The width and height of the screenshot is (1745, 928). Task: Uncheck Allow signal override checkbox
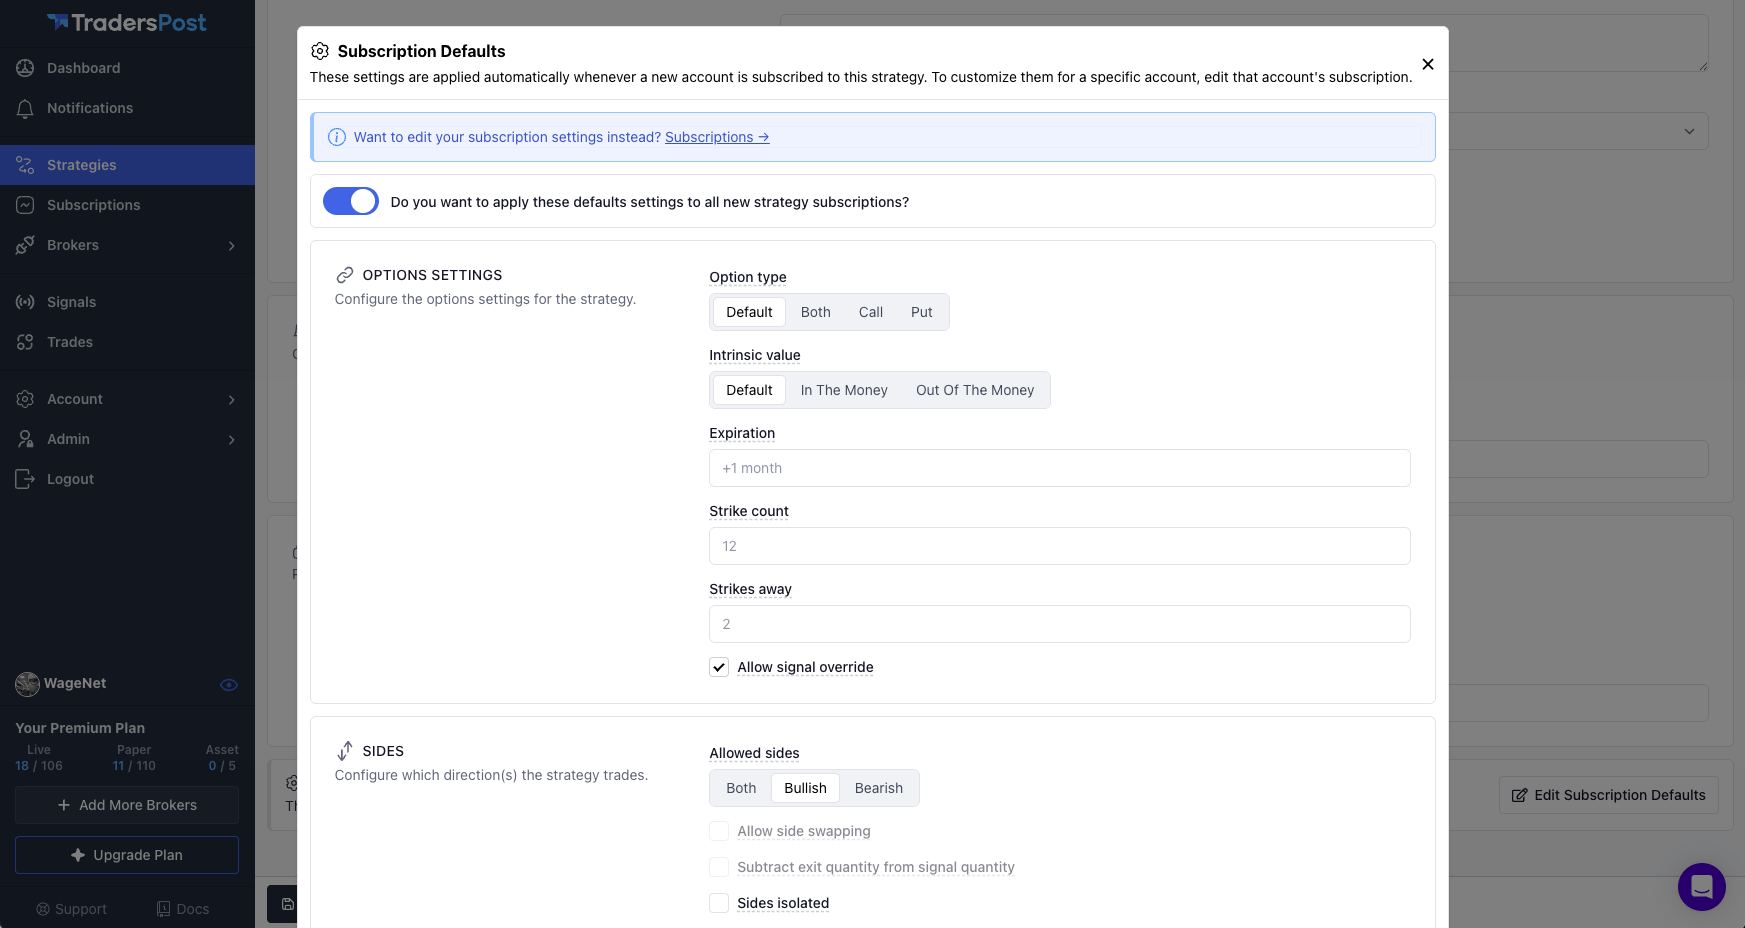click(x=719, y=667)
